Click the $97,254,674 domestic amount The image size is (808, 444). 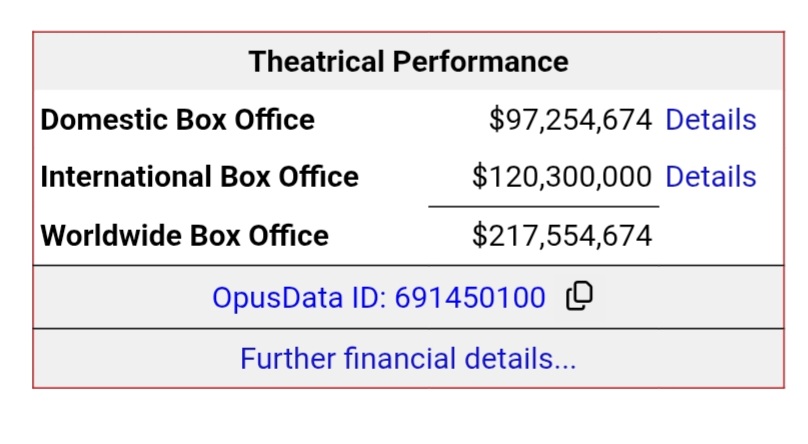(570, 120)
